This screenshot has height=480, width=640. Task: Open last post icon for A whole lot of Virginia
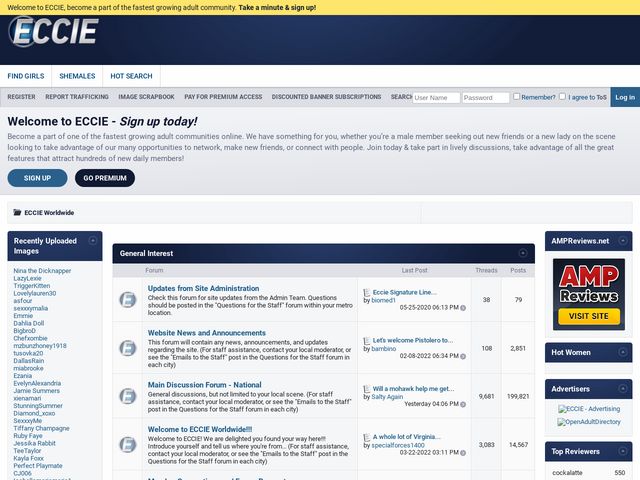click(367, 437)
